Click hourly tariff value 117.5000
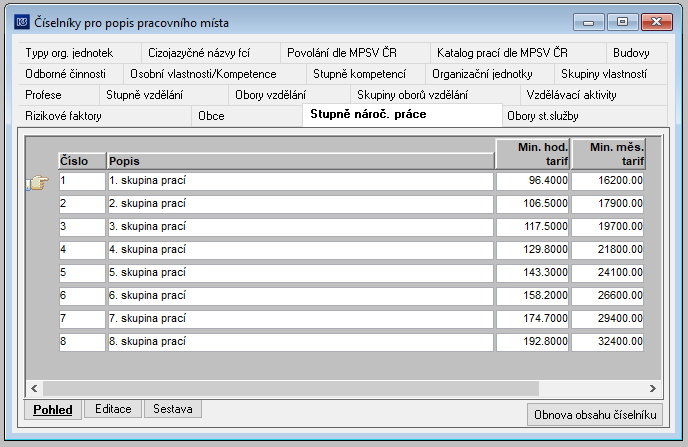This screenshot has height=447, width=688. 533,227
